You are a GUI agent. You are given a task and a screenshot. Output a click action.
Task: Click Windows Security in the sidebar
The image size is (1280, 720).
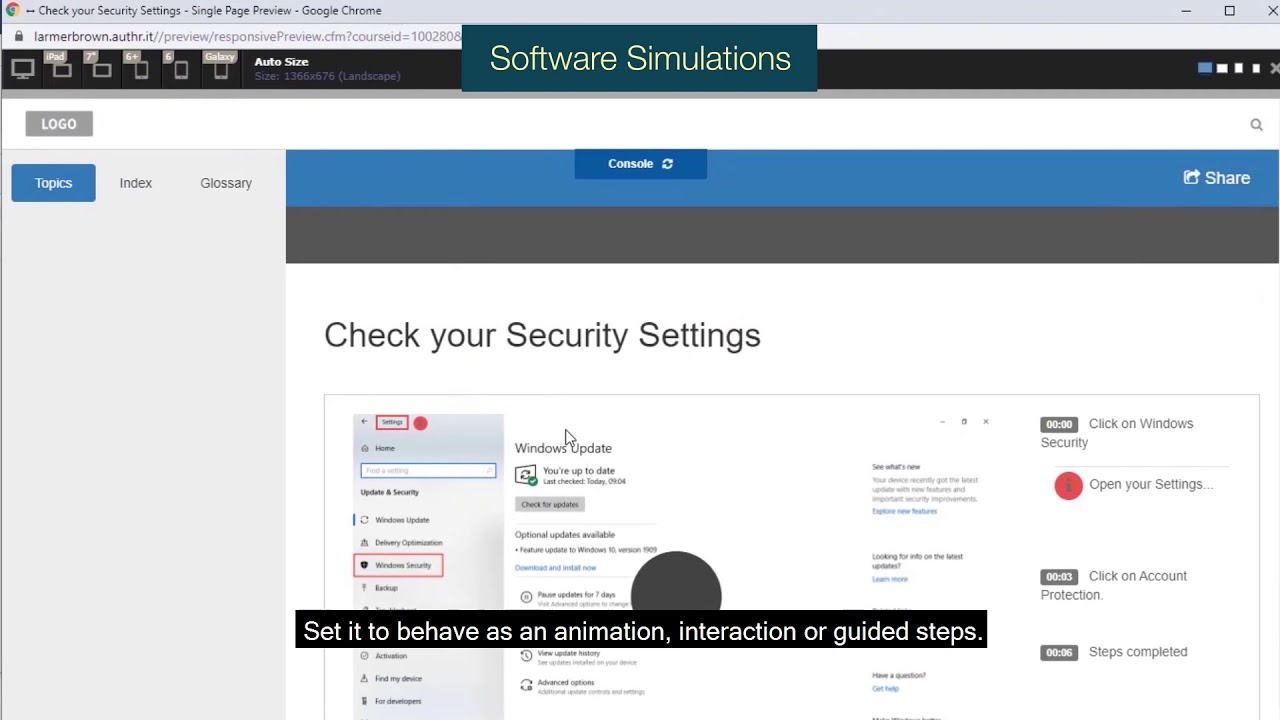point(398,565)
